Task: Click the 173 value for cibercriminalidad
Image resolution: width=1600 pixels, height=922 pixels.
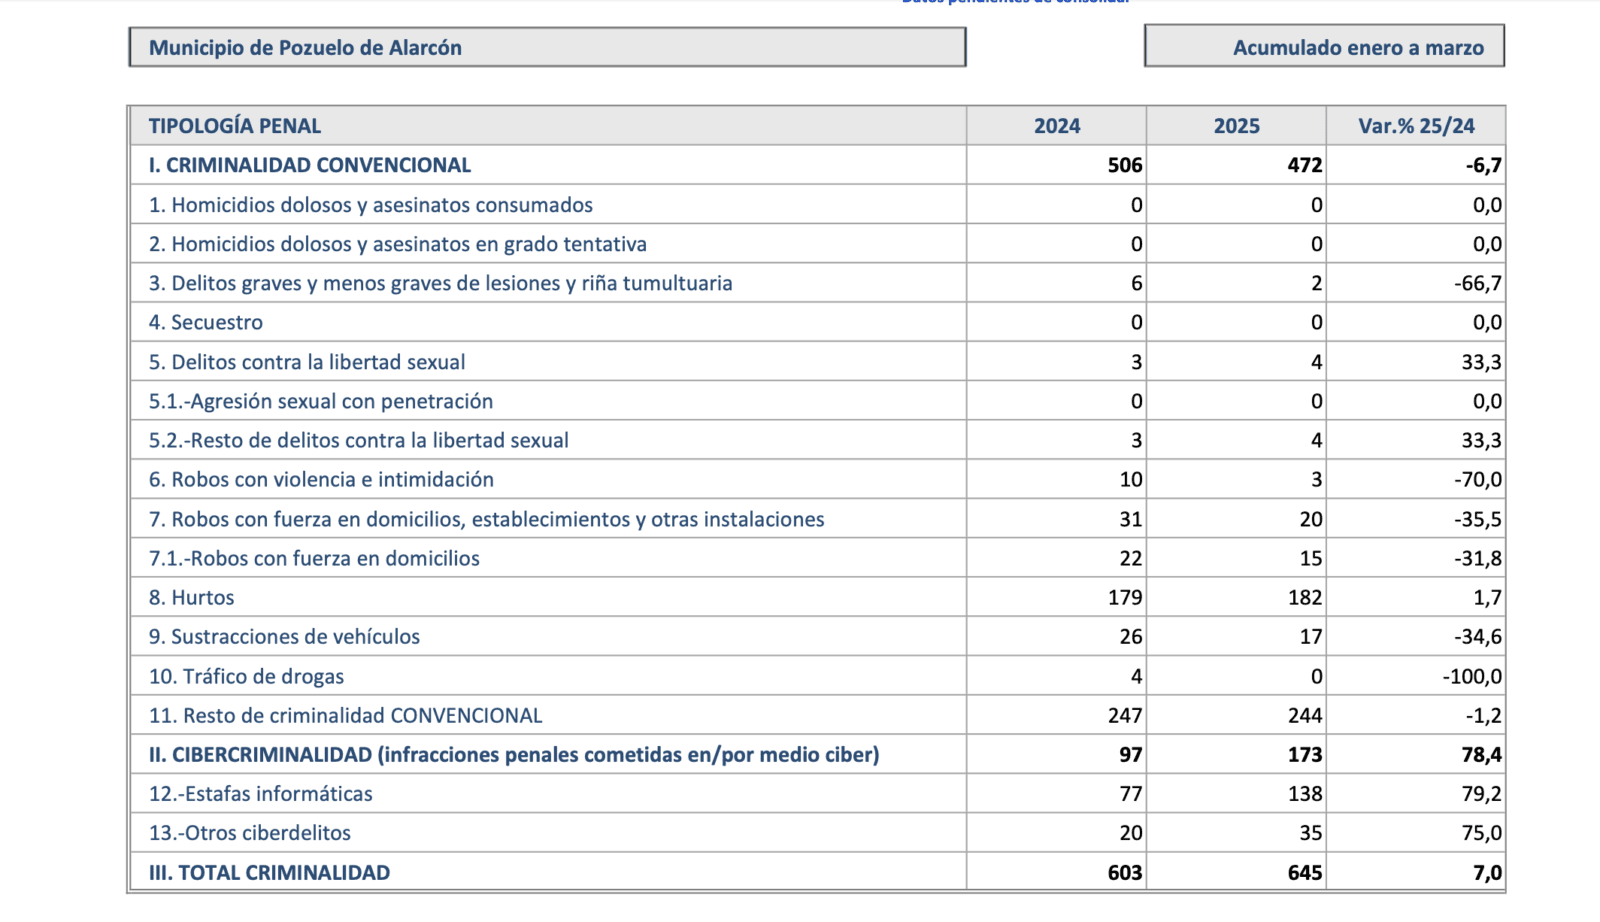Action: [x=1305, y=754]
